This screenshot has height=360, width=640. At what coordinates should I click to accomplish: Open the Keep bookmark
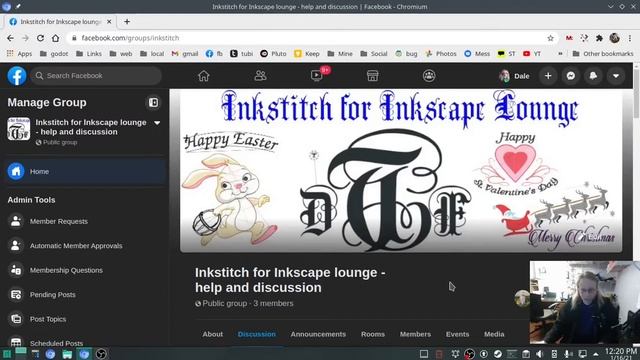(307, 53)
